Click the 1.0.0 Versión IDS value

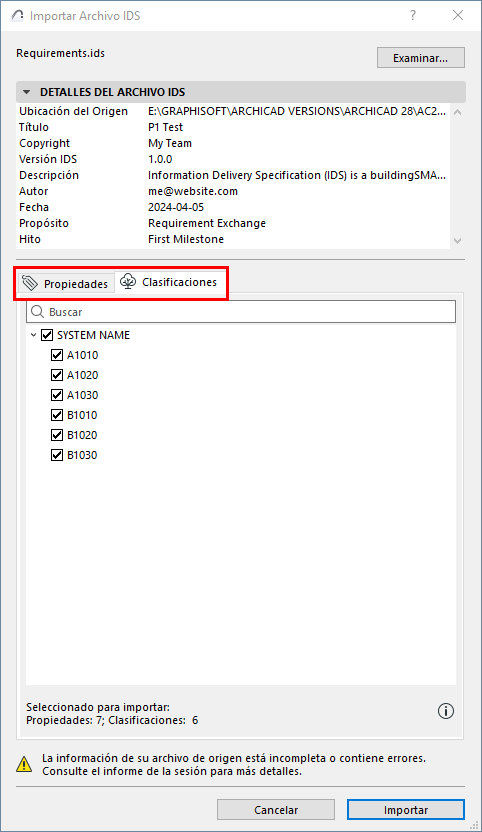tap(160, 159)
